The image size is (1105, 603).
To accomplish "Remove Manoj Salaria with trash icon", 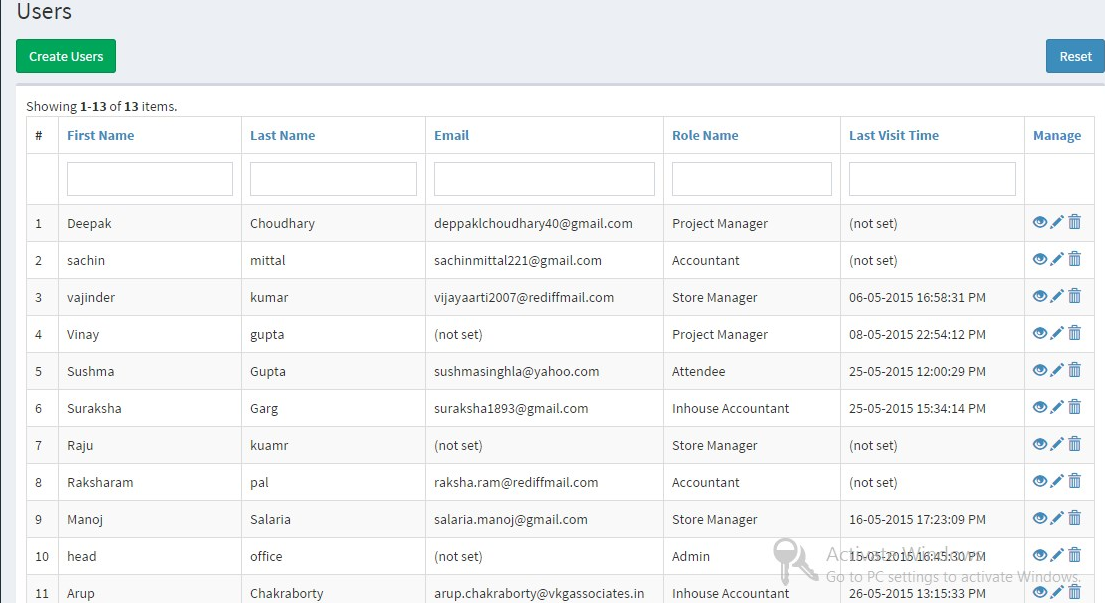I will click(x=1075, y=518).
